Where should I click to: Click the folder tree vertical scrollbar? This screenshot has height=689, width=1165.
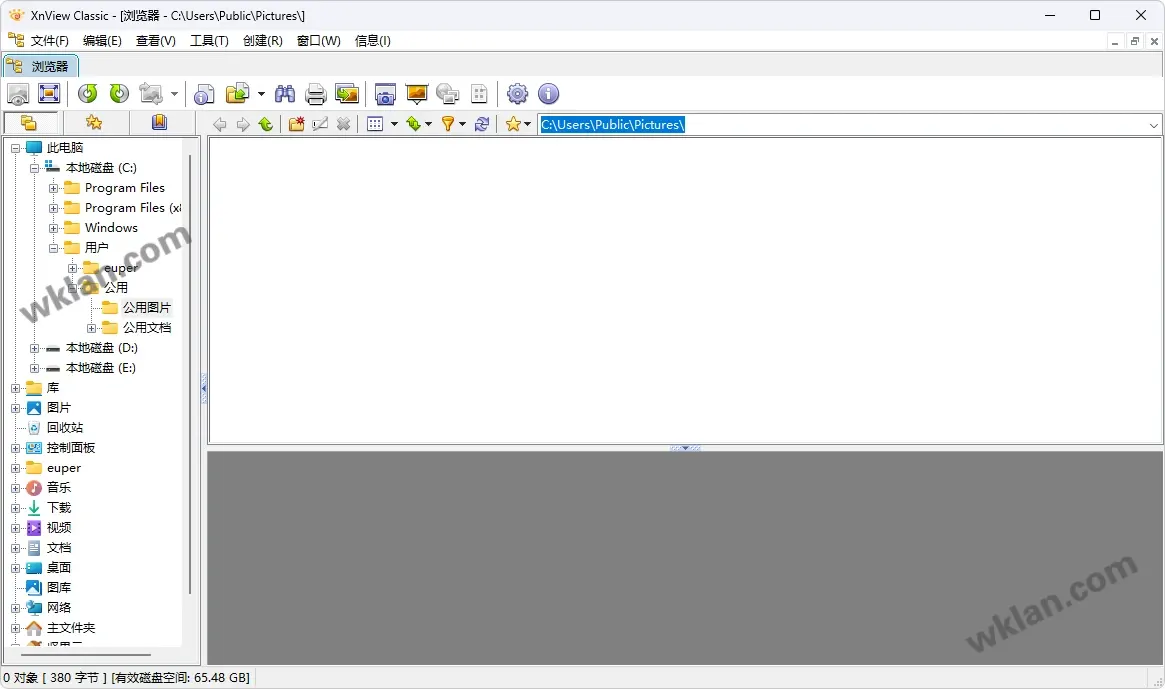190,375
